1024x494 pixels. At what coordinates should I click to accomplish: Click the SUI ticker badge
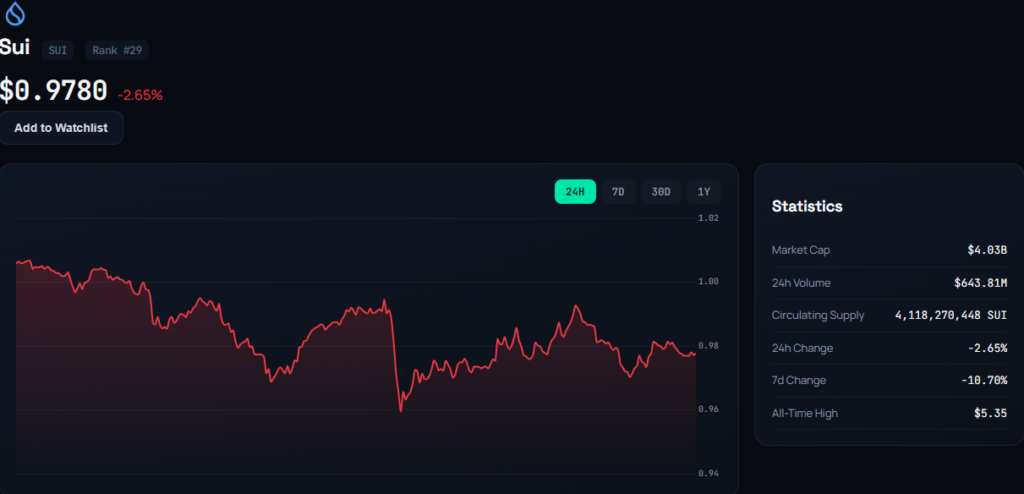(x=57, y=50)
